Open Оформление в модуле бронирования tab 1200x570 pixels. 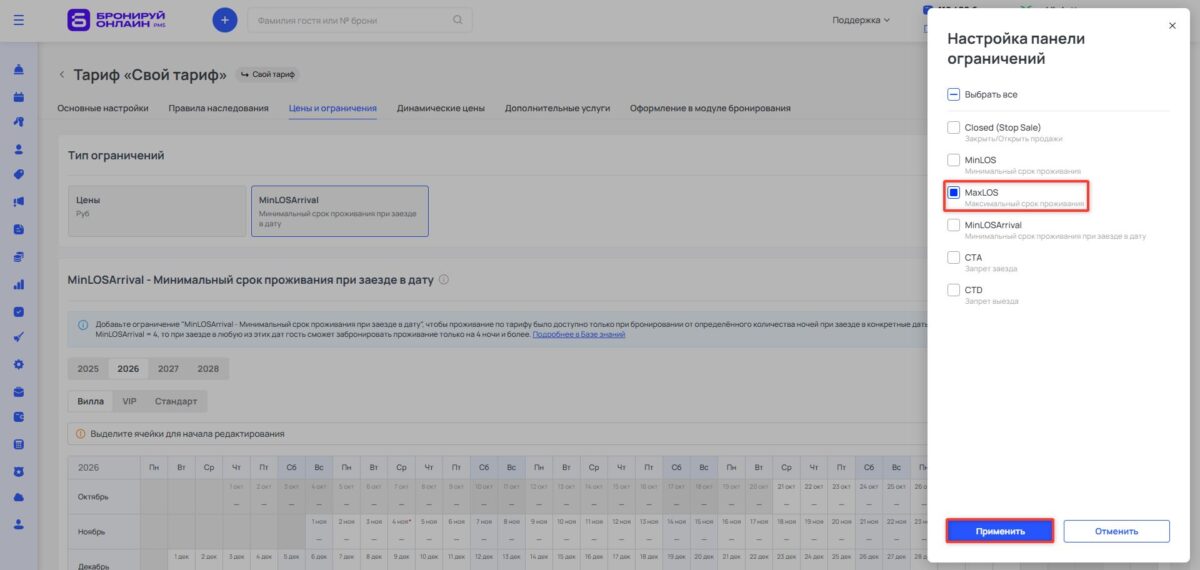pos(710,108)
